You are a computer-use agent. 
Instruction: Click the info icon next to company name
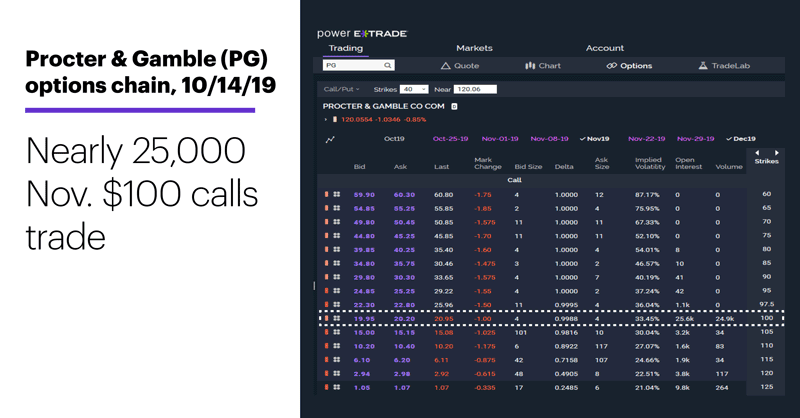tap(454, 106)
